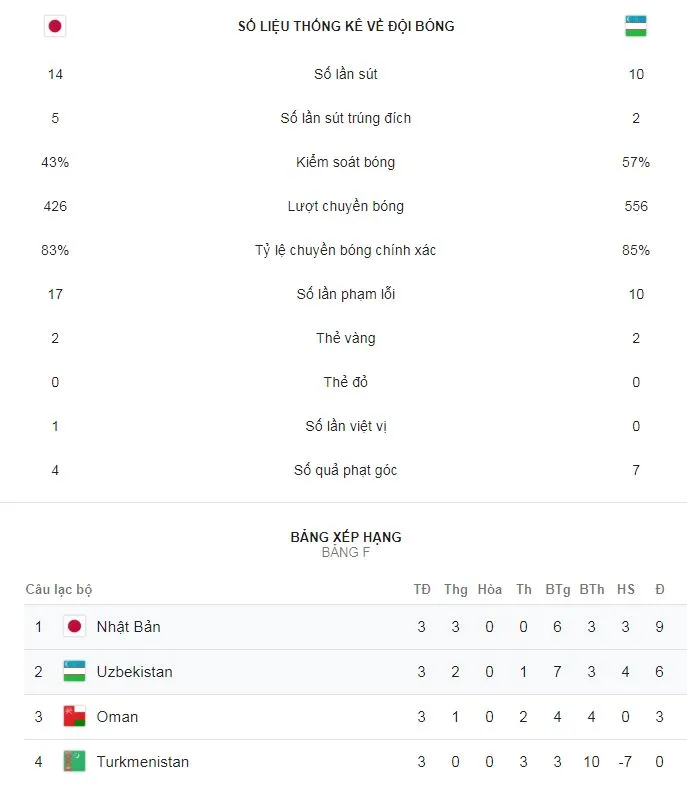Click the Đ points column header
Viewport: 687px width, 787px height.
tap(660, 590)
